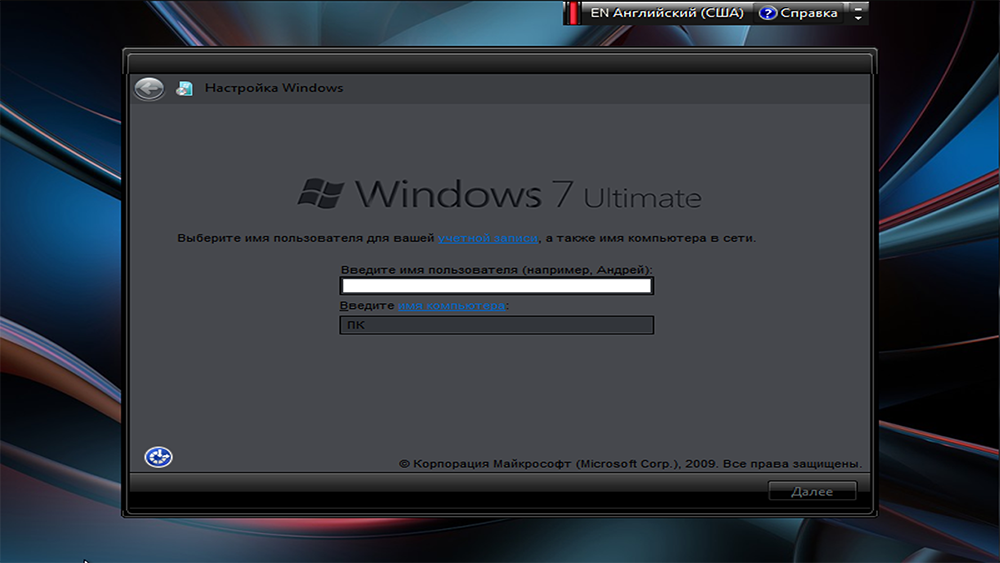This screenshot has width=1000, height=563.
Task: Open the имя компьютера link
Action: 452,305
